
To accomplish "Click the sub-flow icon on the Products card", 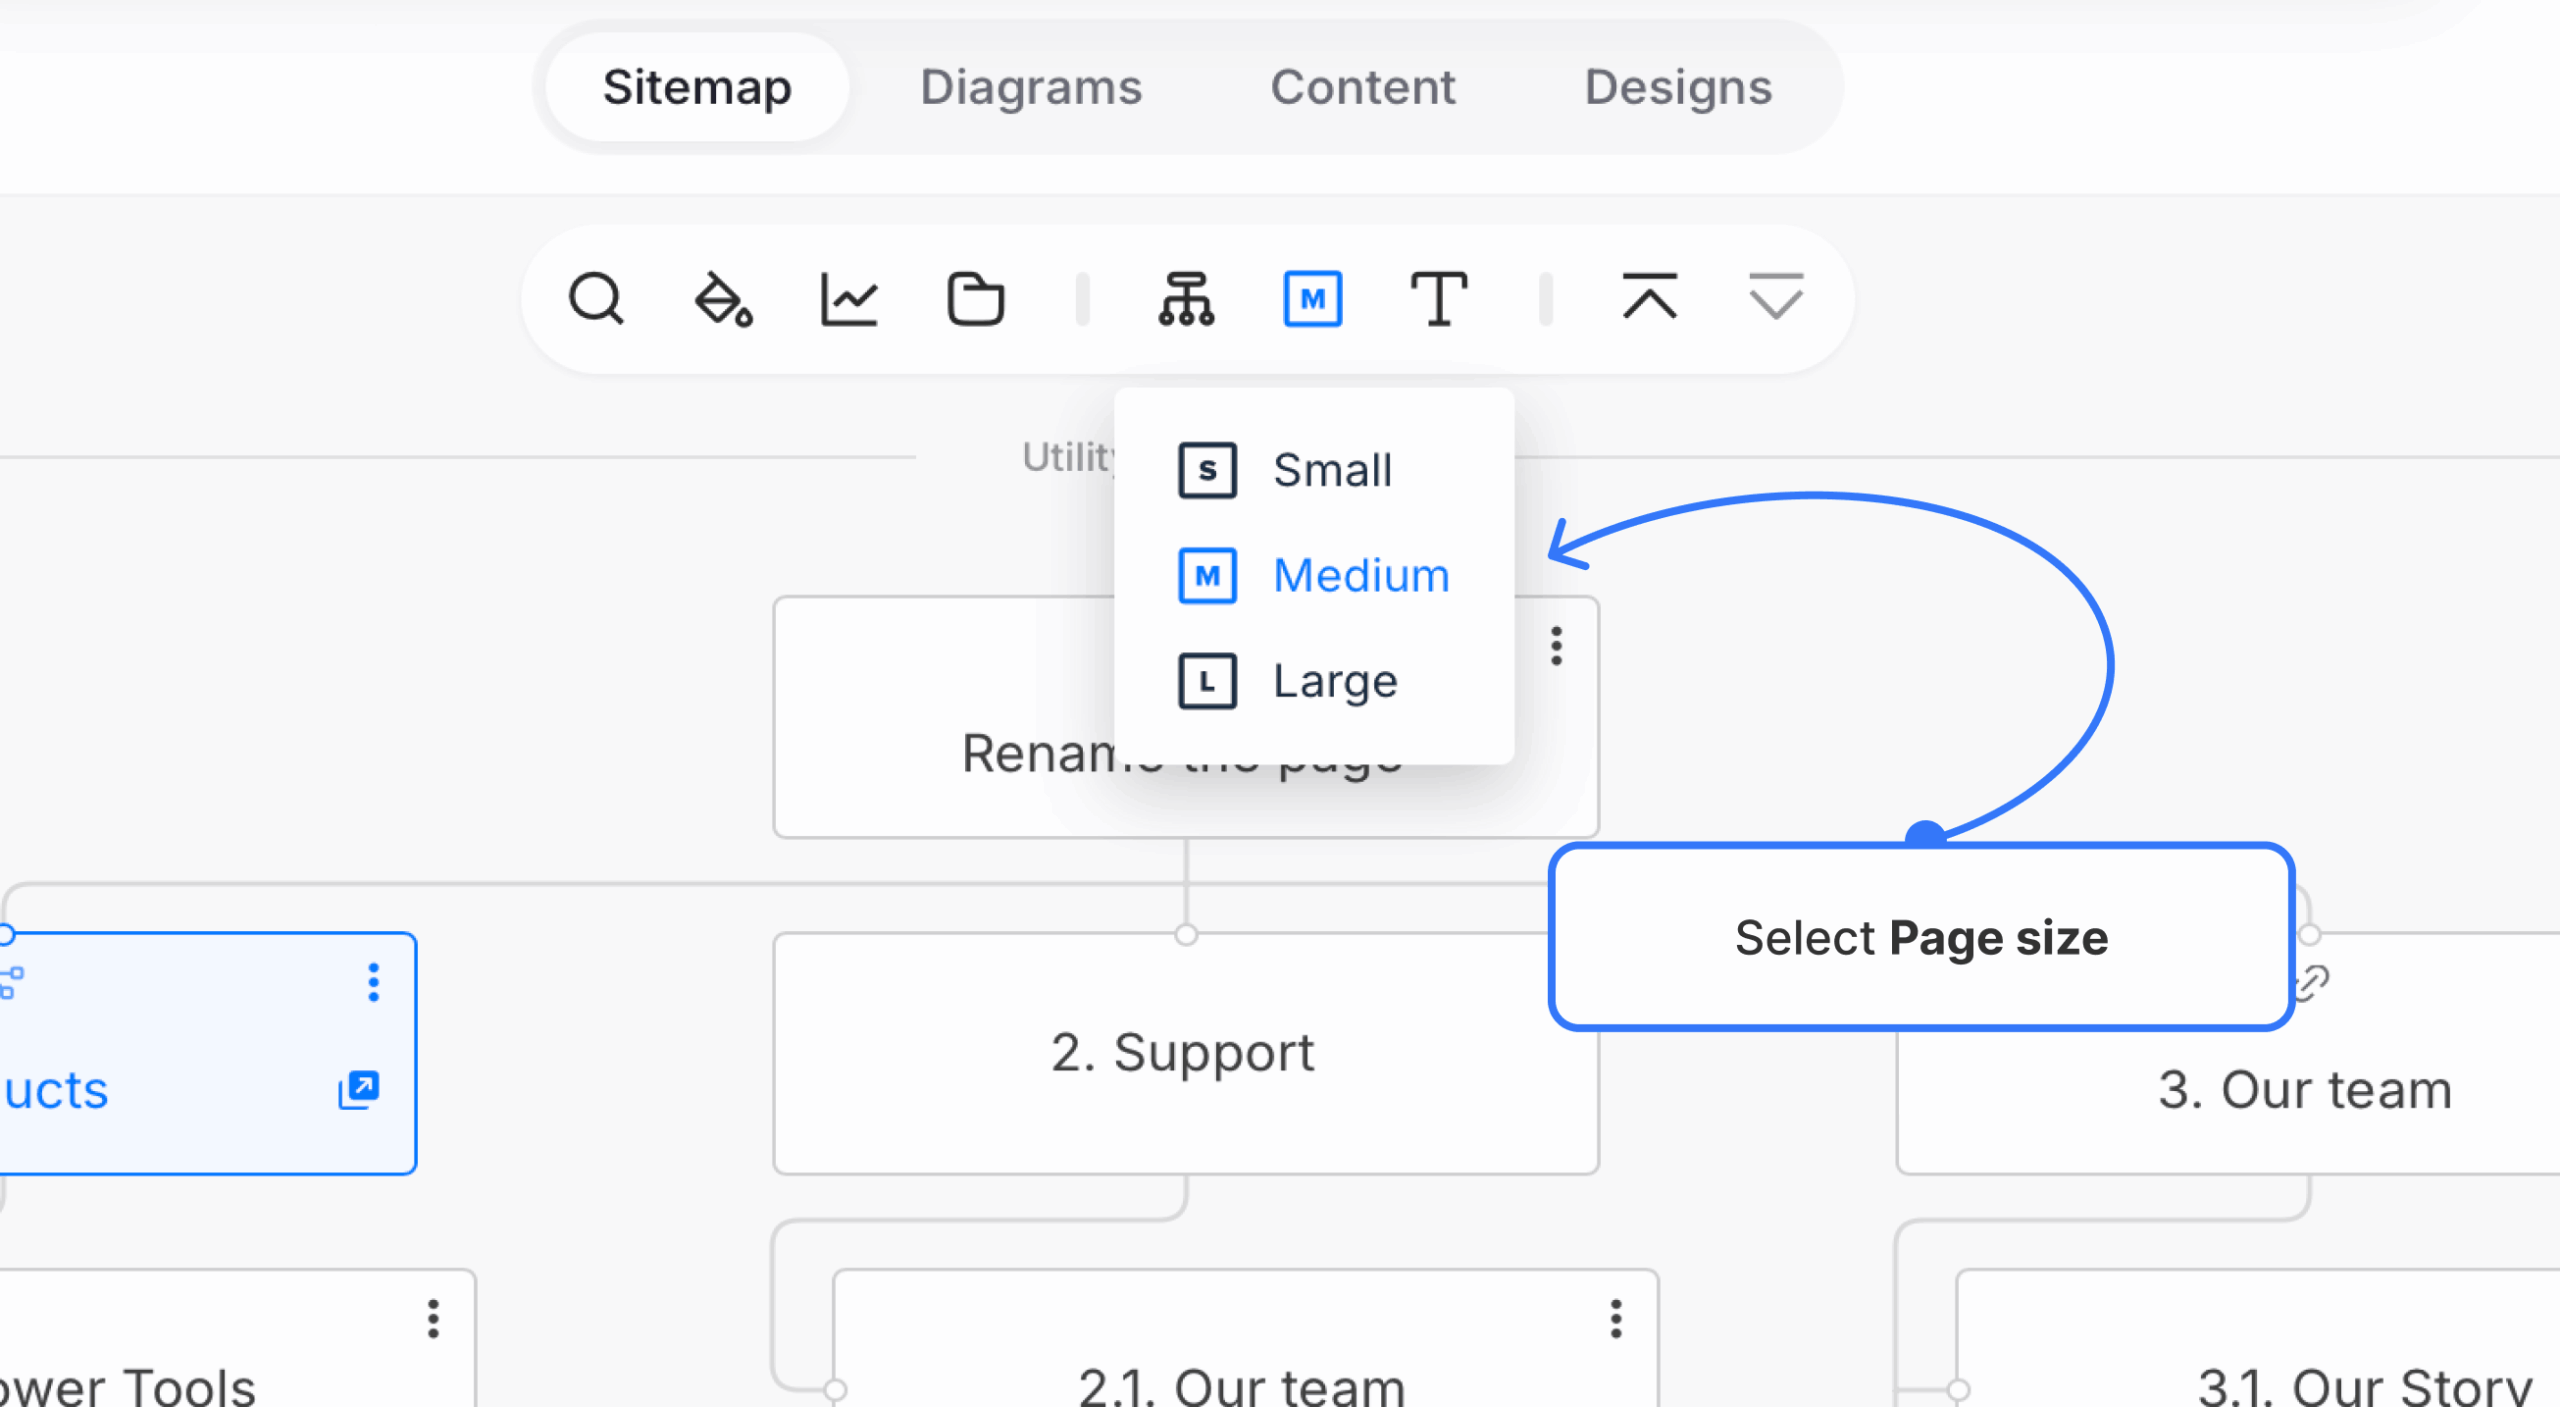I will tap(12, 983).
